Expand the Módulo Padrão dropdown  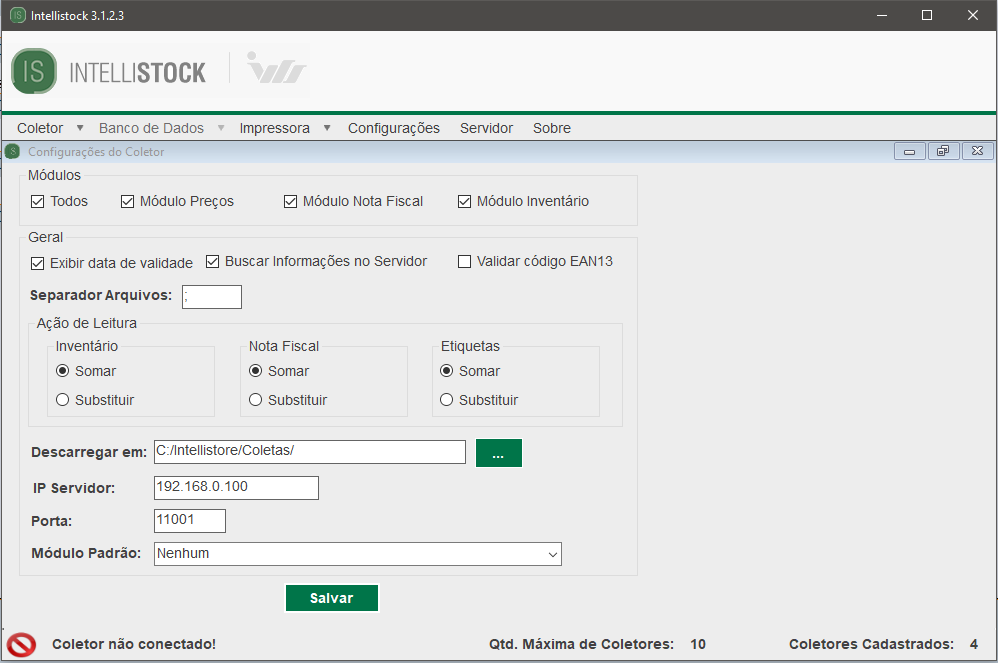click(x=552, y=554)
